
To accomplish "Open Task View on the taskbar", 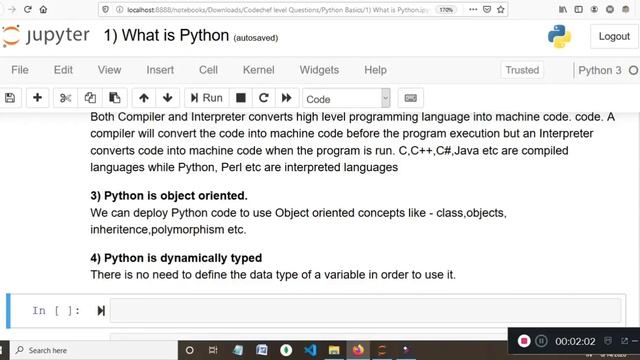I will pos(213,350).
